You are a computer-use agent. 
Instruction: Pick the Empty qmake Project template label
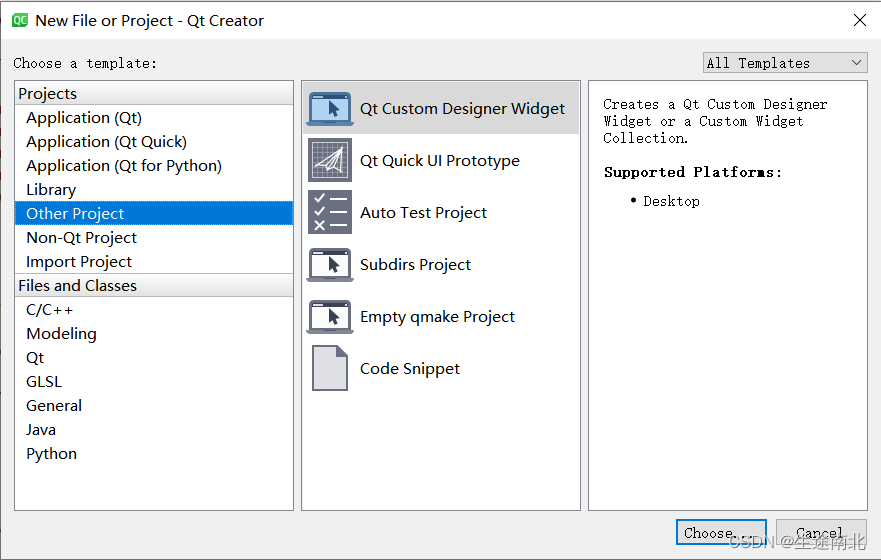(x=437, y=317)
